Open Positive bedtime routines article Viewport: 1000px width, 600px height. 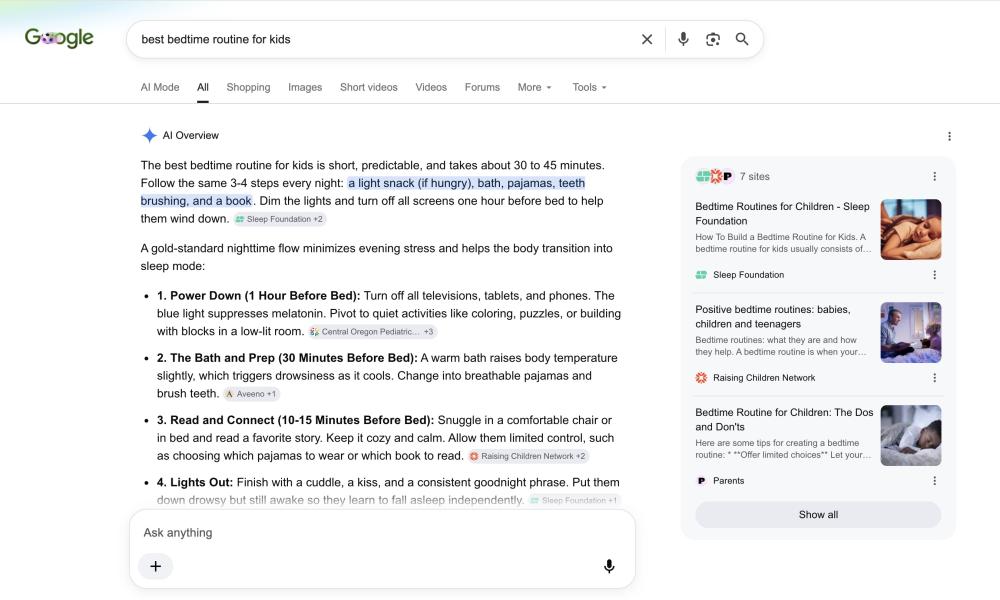click(x=772, y=316)
